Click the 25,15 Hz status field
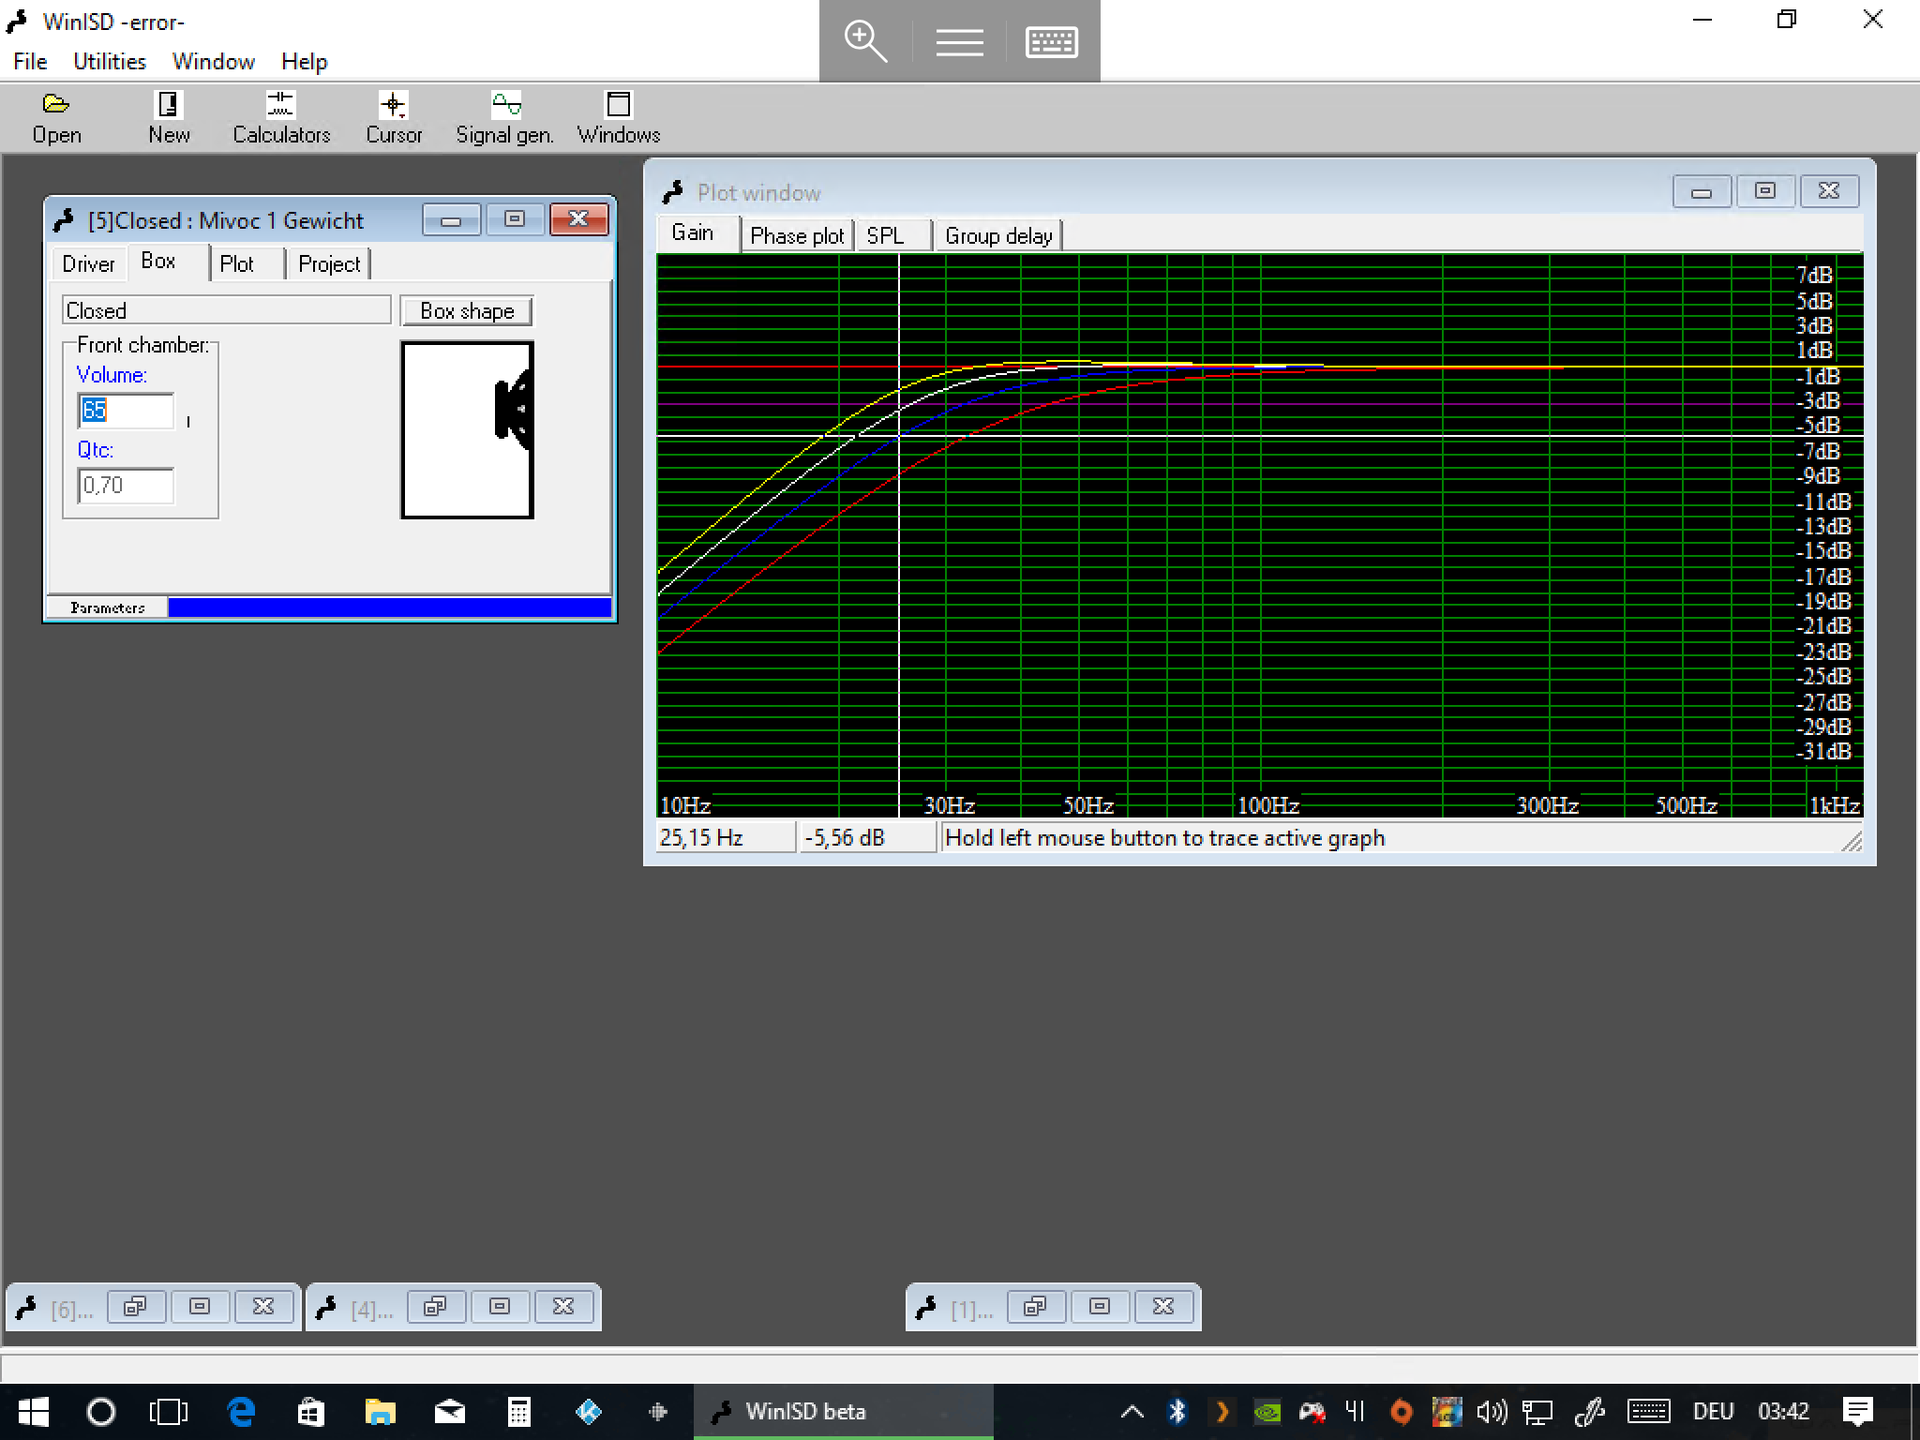 (726, 838)
